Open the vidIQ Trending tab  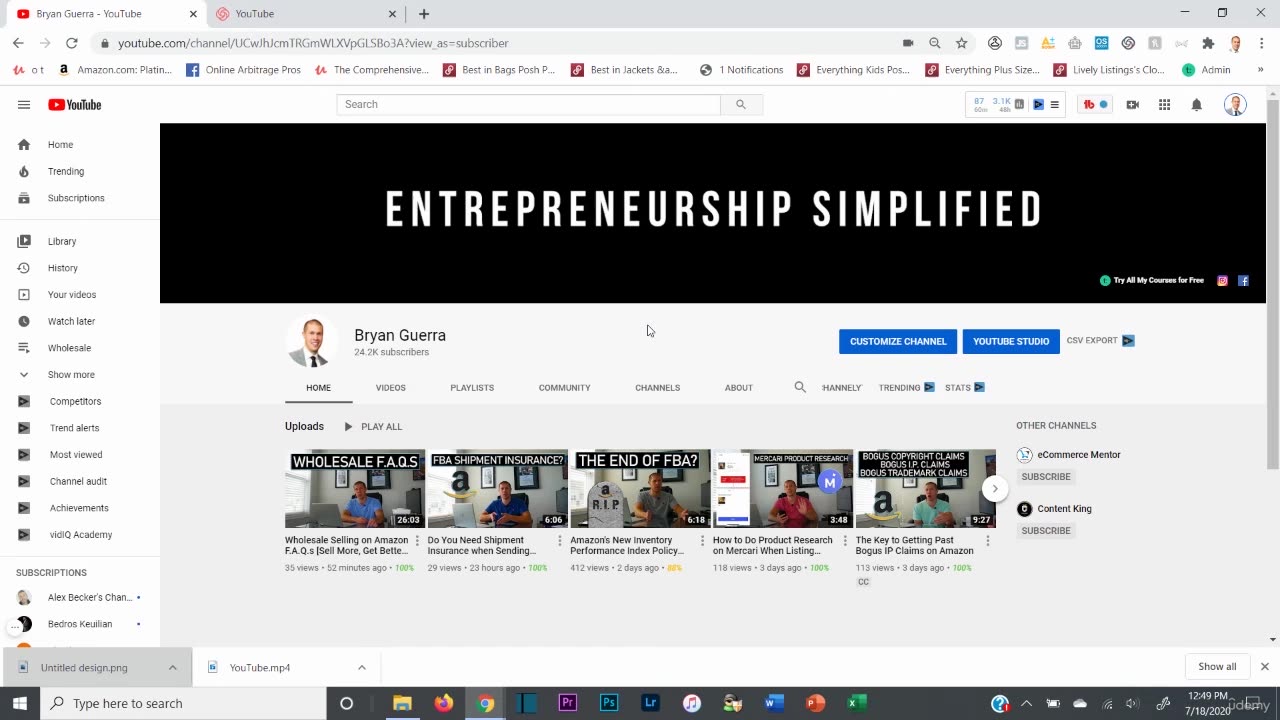[x=906, y=387]
